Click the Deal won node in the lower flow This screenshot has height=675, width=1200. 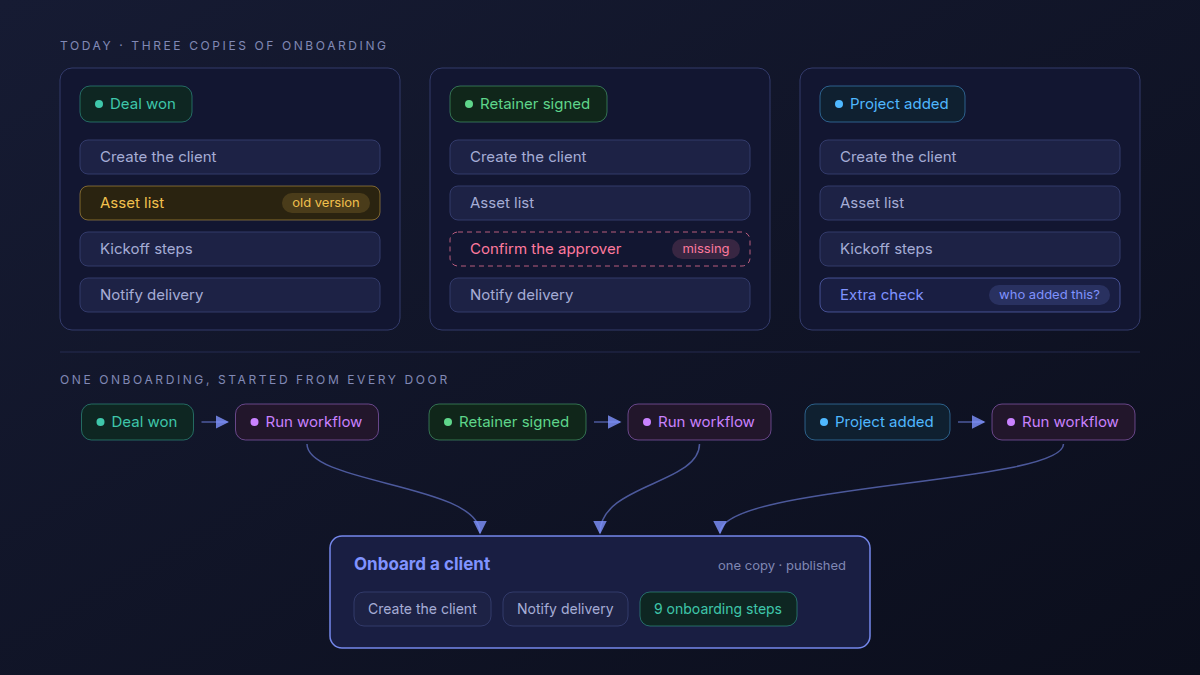137,422
